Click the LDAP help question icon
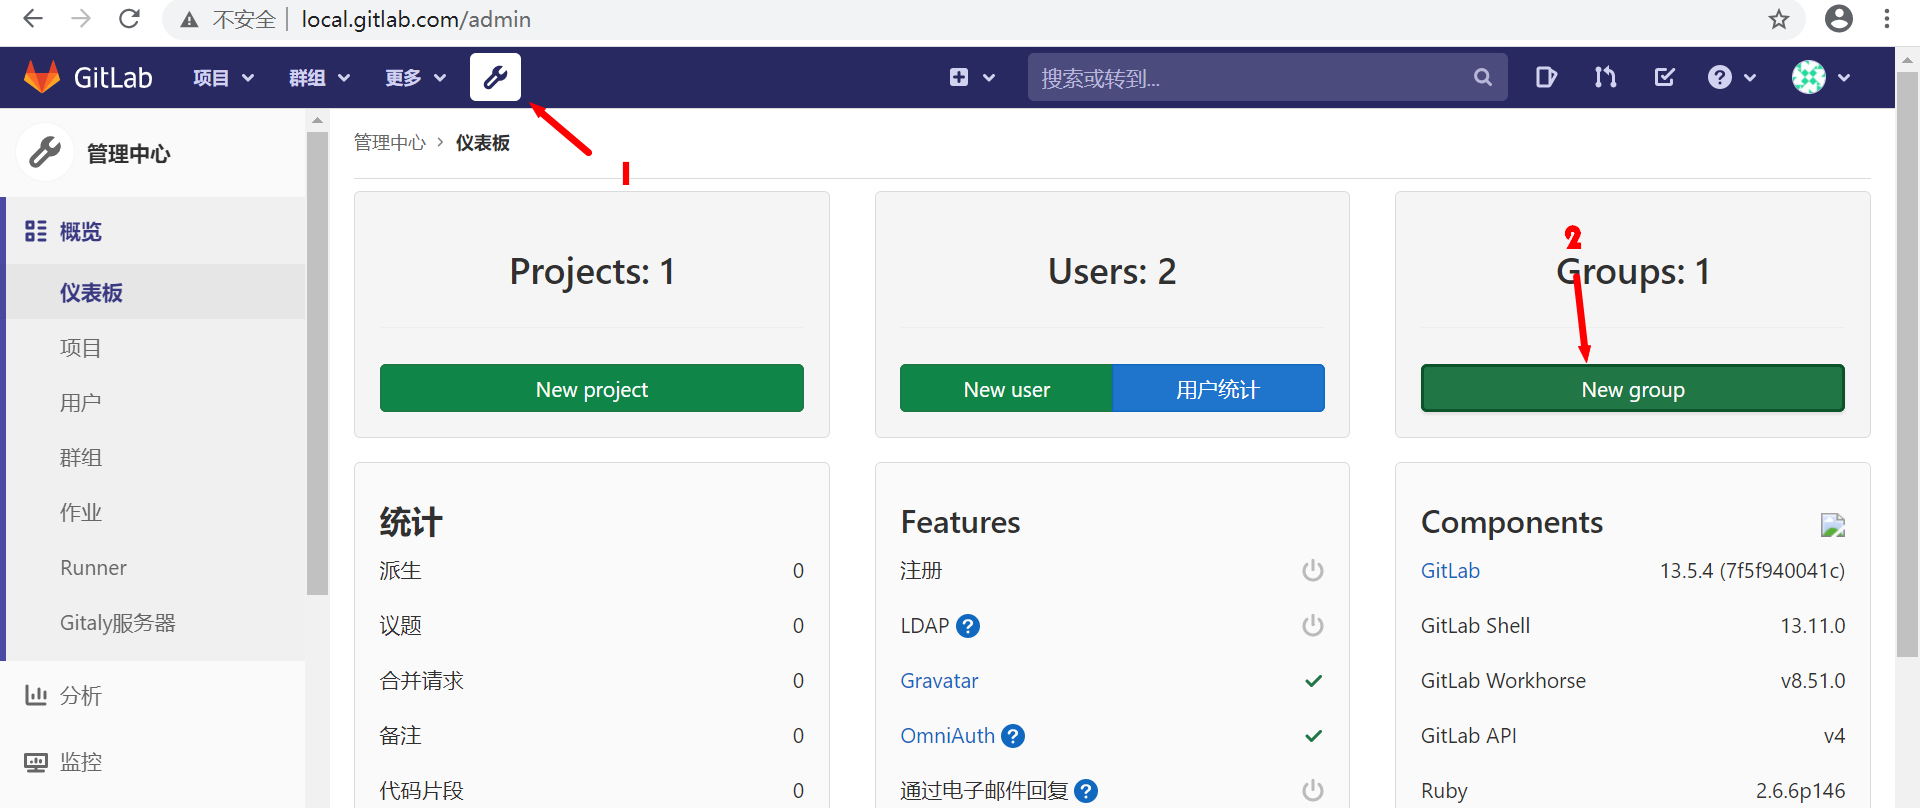 [x=968, y=626]
